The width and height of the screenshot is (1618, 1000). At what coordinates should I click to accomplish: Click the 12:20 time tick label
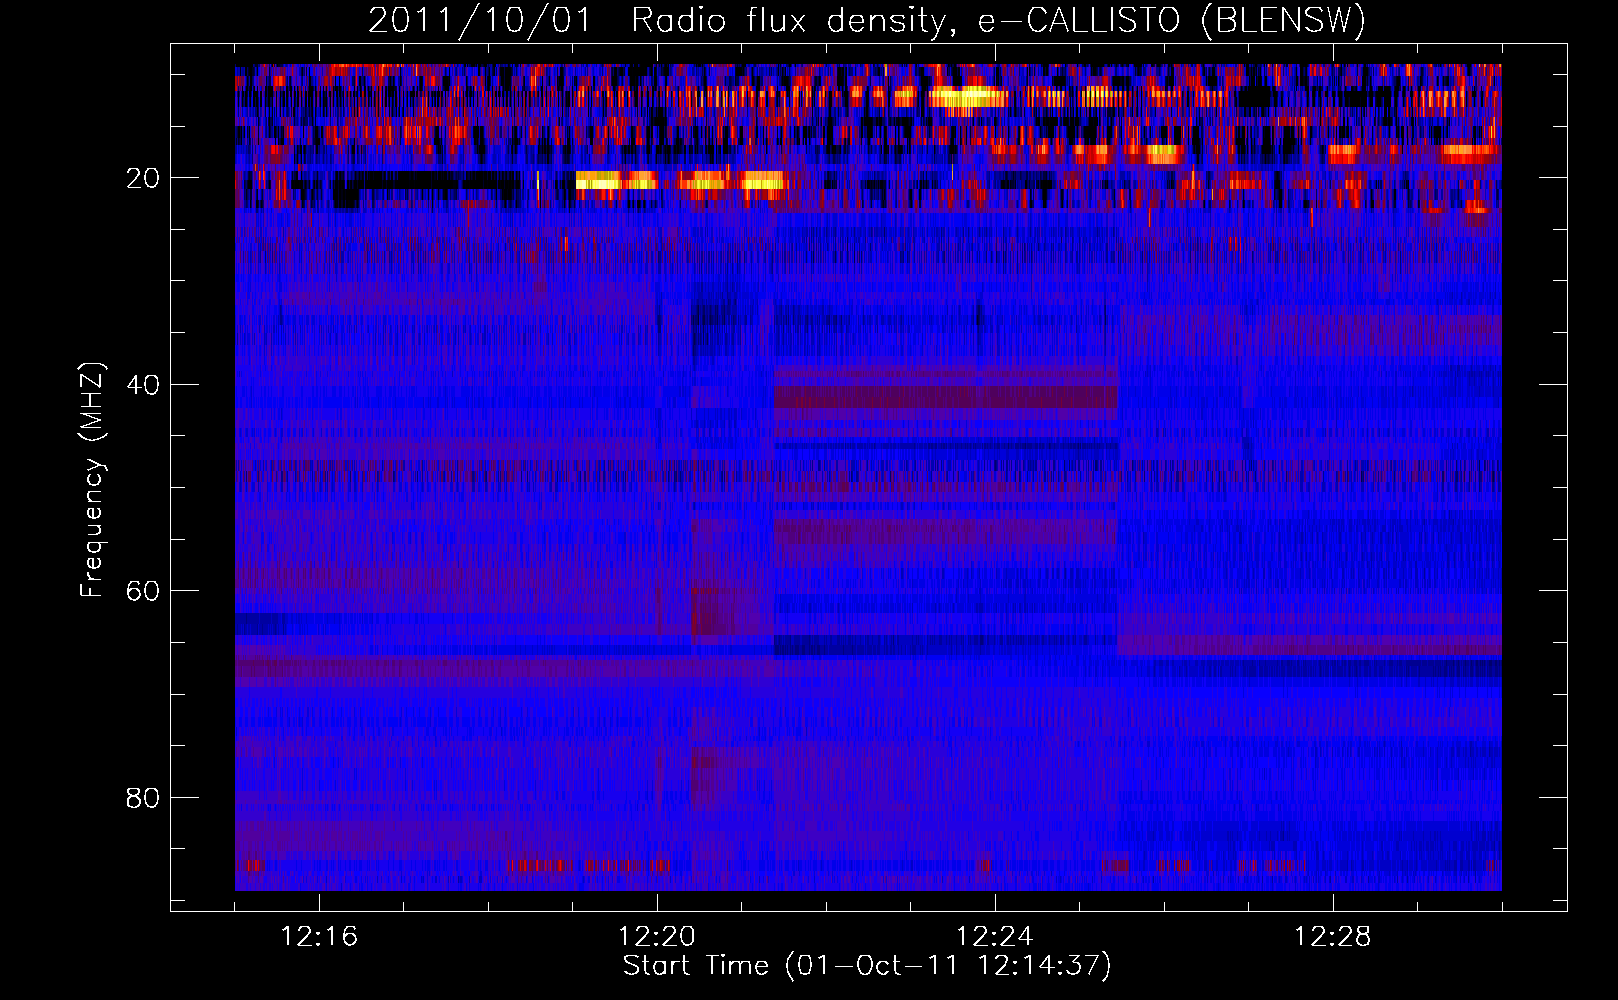(x=657, y=937)
